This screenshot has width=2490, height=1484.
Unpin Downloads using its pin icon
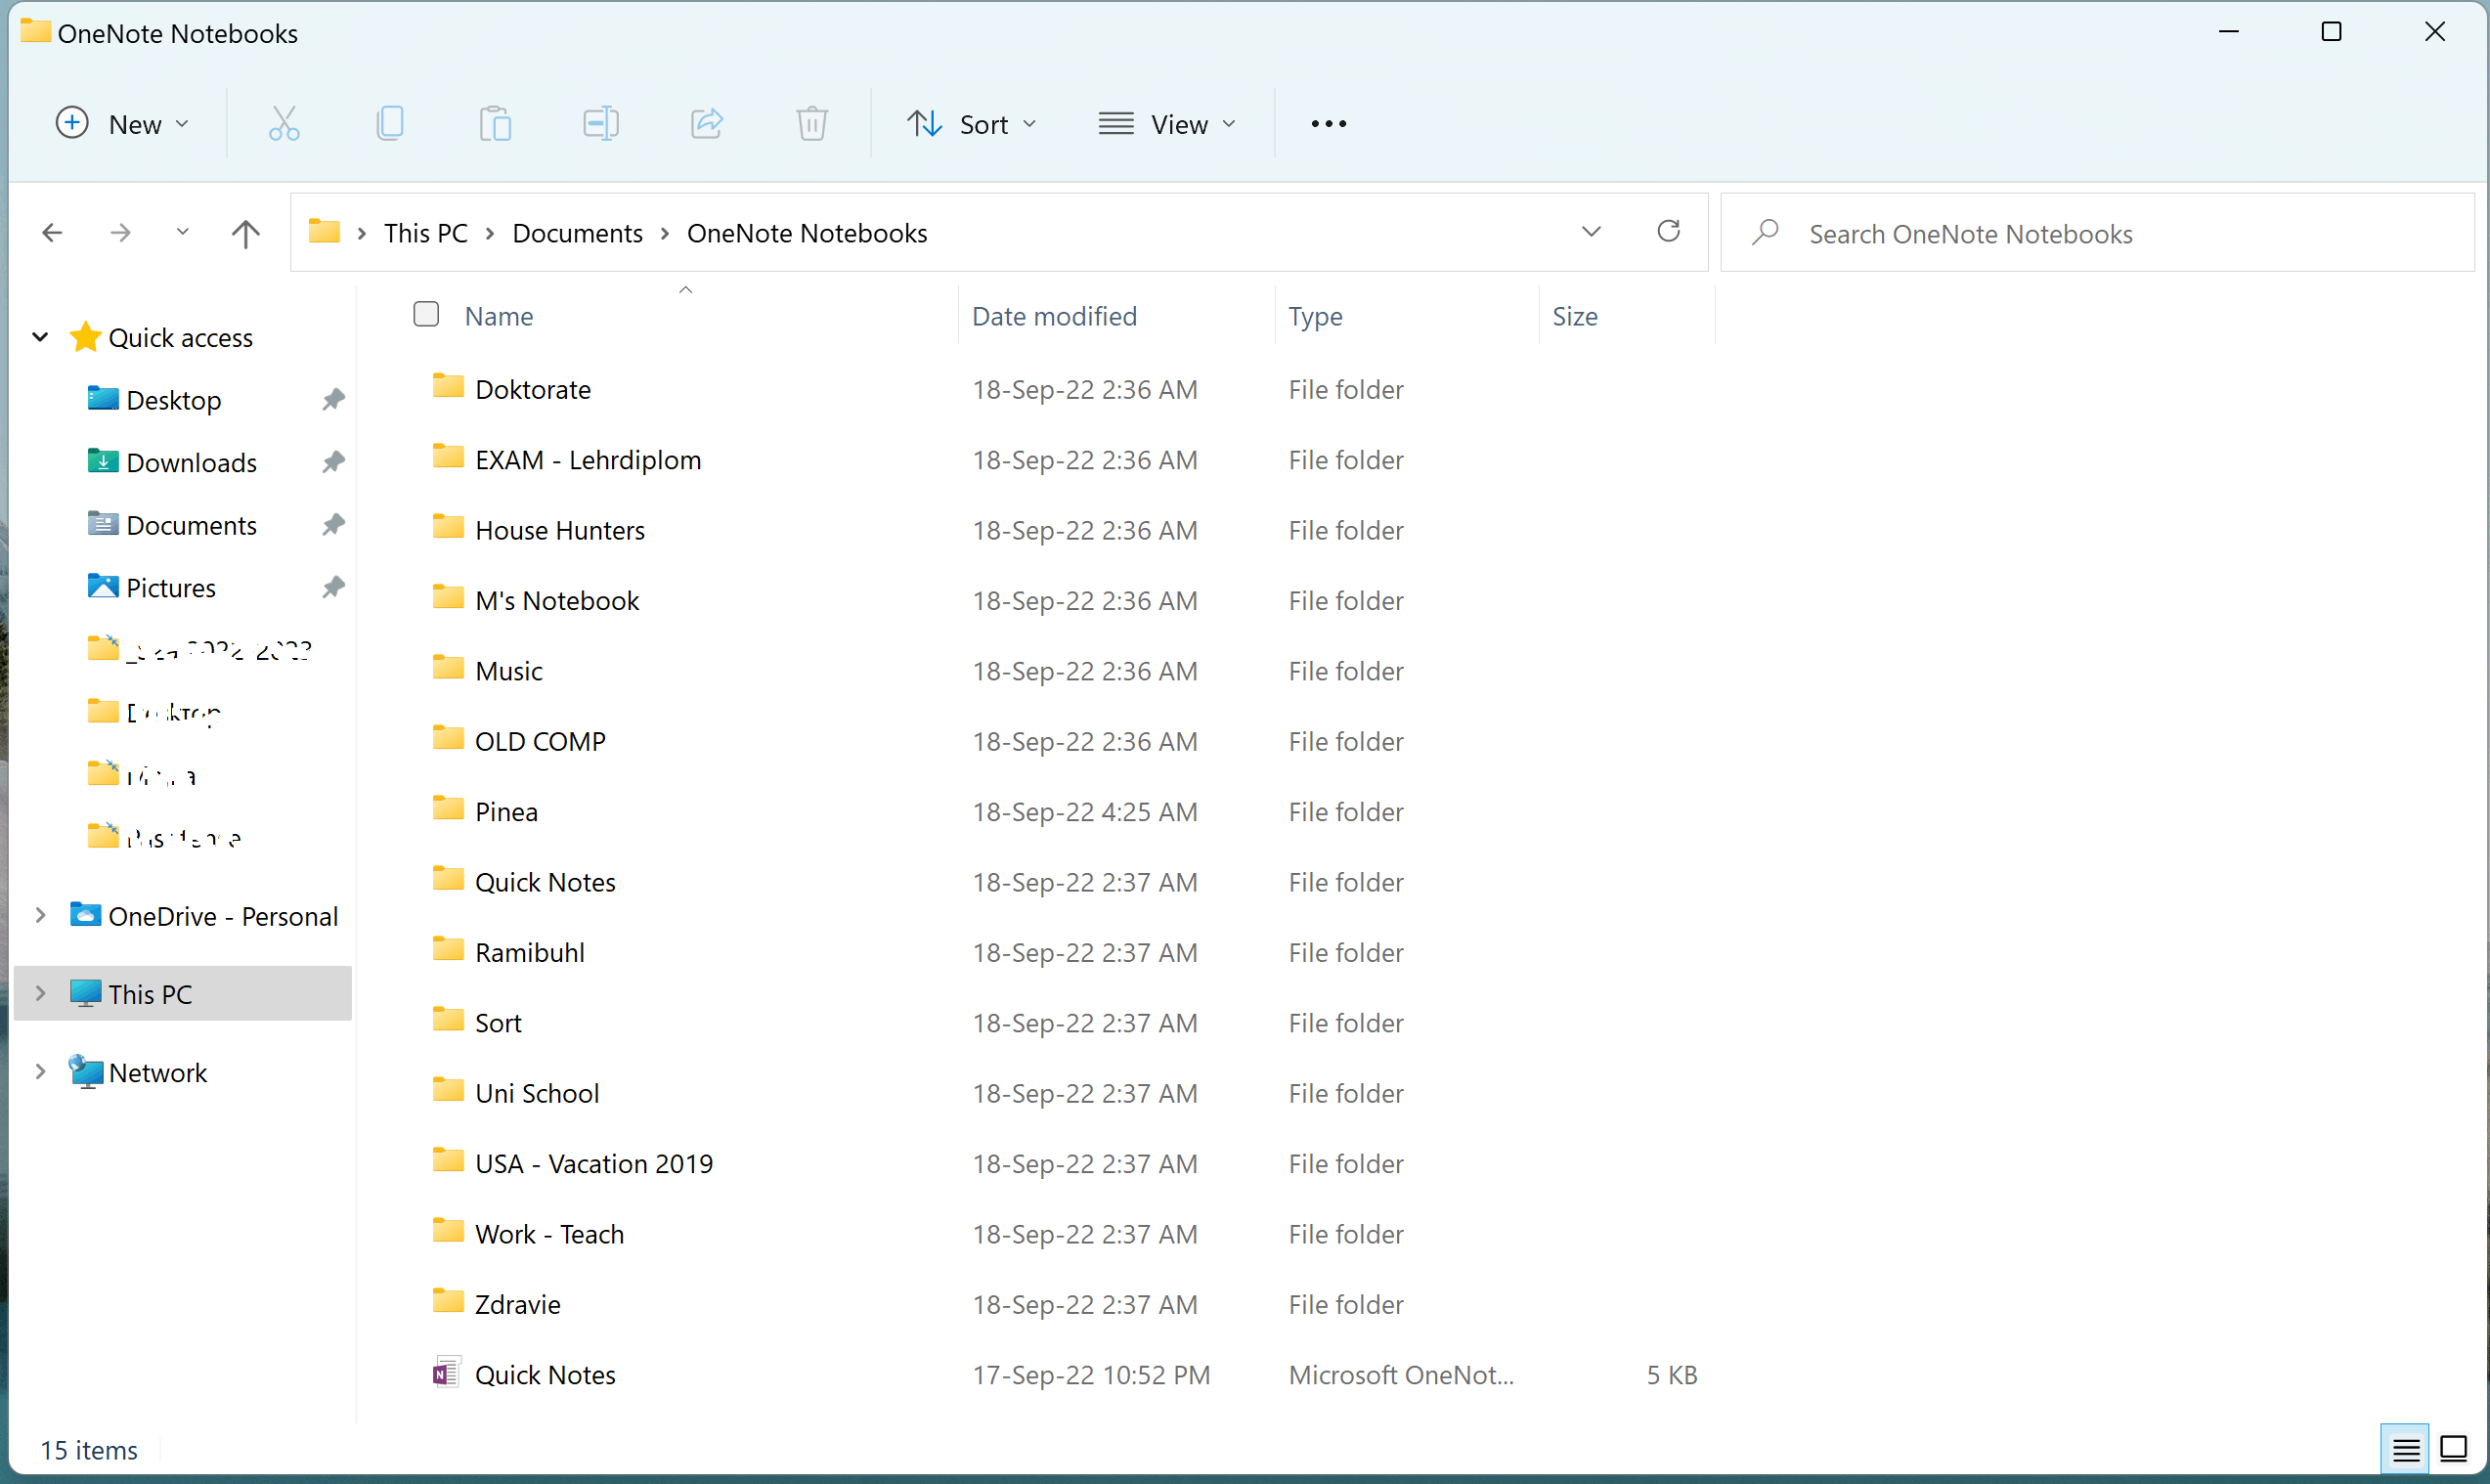pos(334,462)
